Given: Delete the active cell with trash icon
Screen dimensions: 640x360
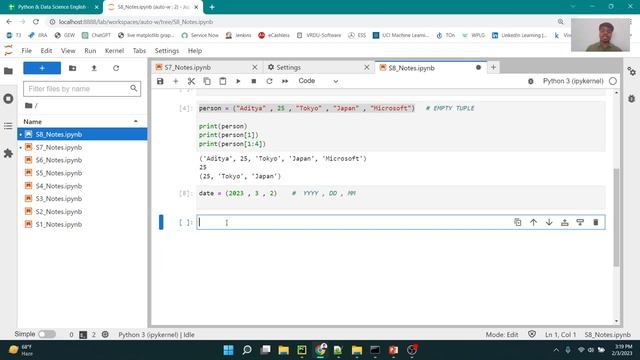Looking at the screenshot, I should pyautogui.click(x=596, y=222).
